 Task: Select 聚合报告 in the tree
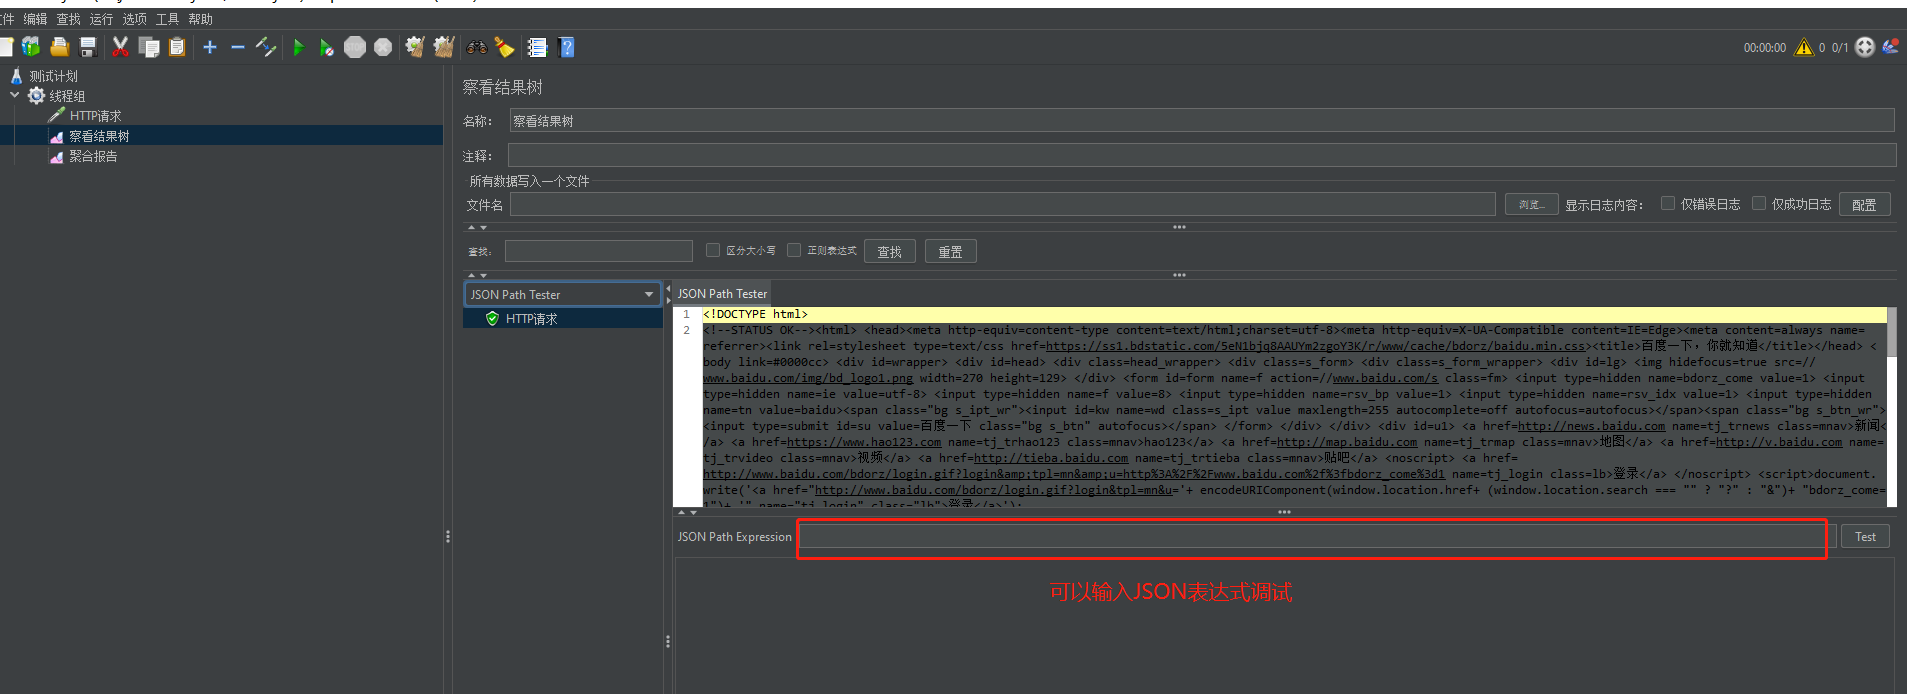tap(93, 156)
